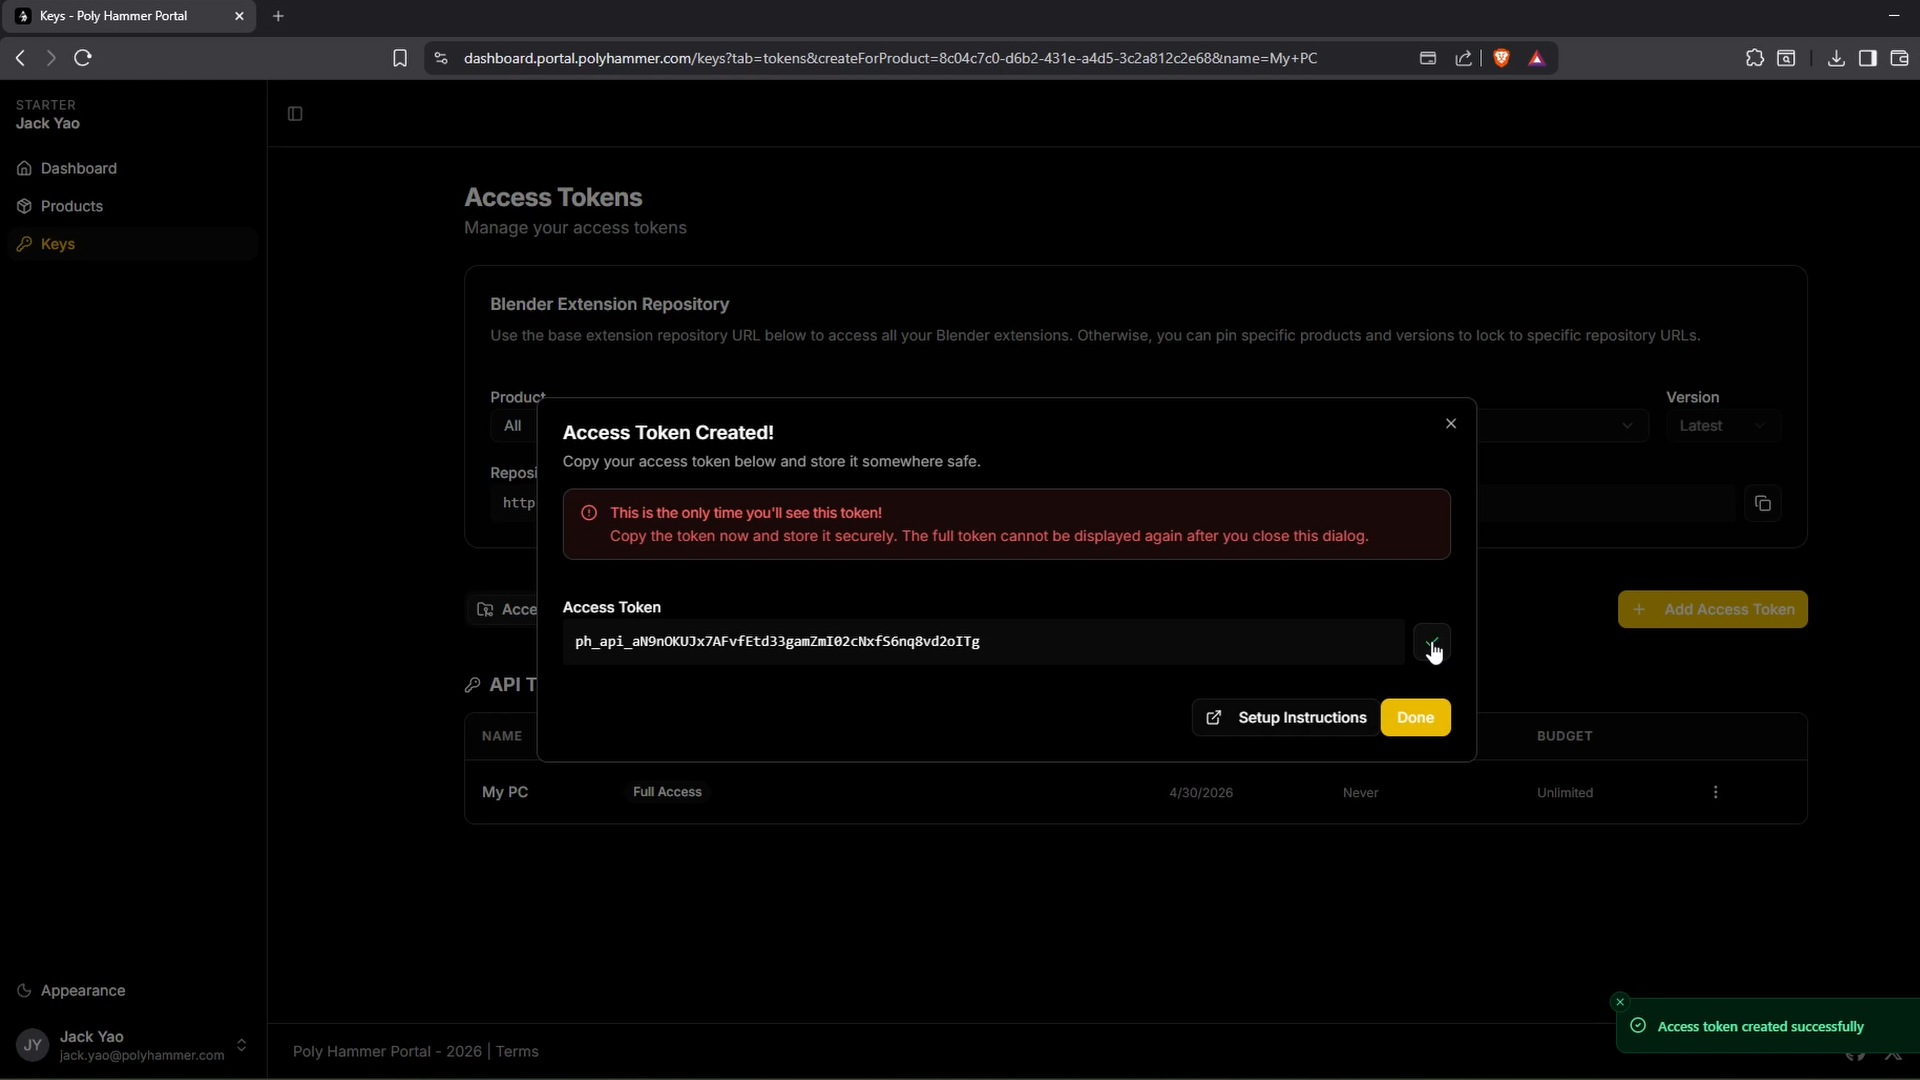Close the Access Token Created dialog
The image size is (1920, 1080).
(1451, 424)
